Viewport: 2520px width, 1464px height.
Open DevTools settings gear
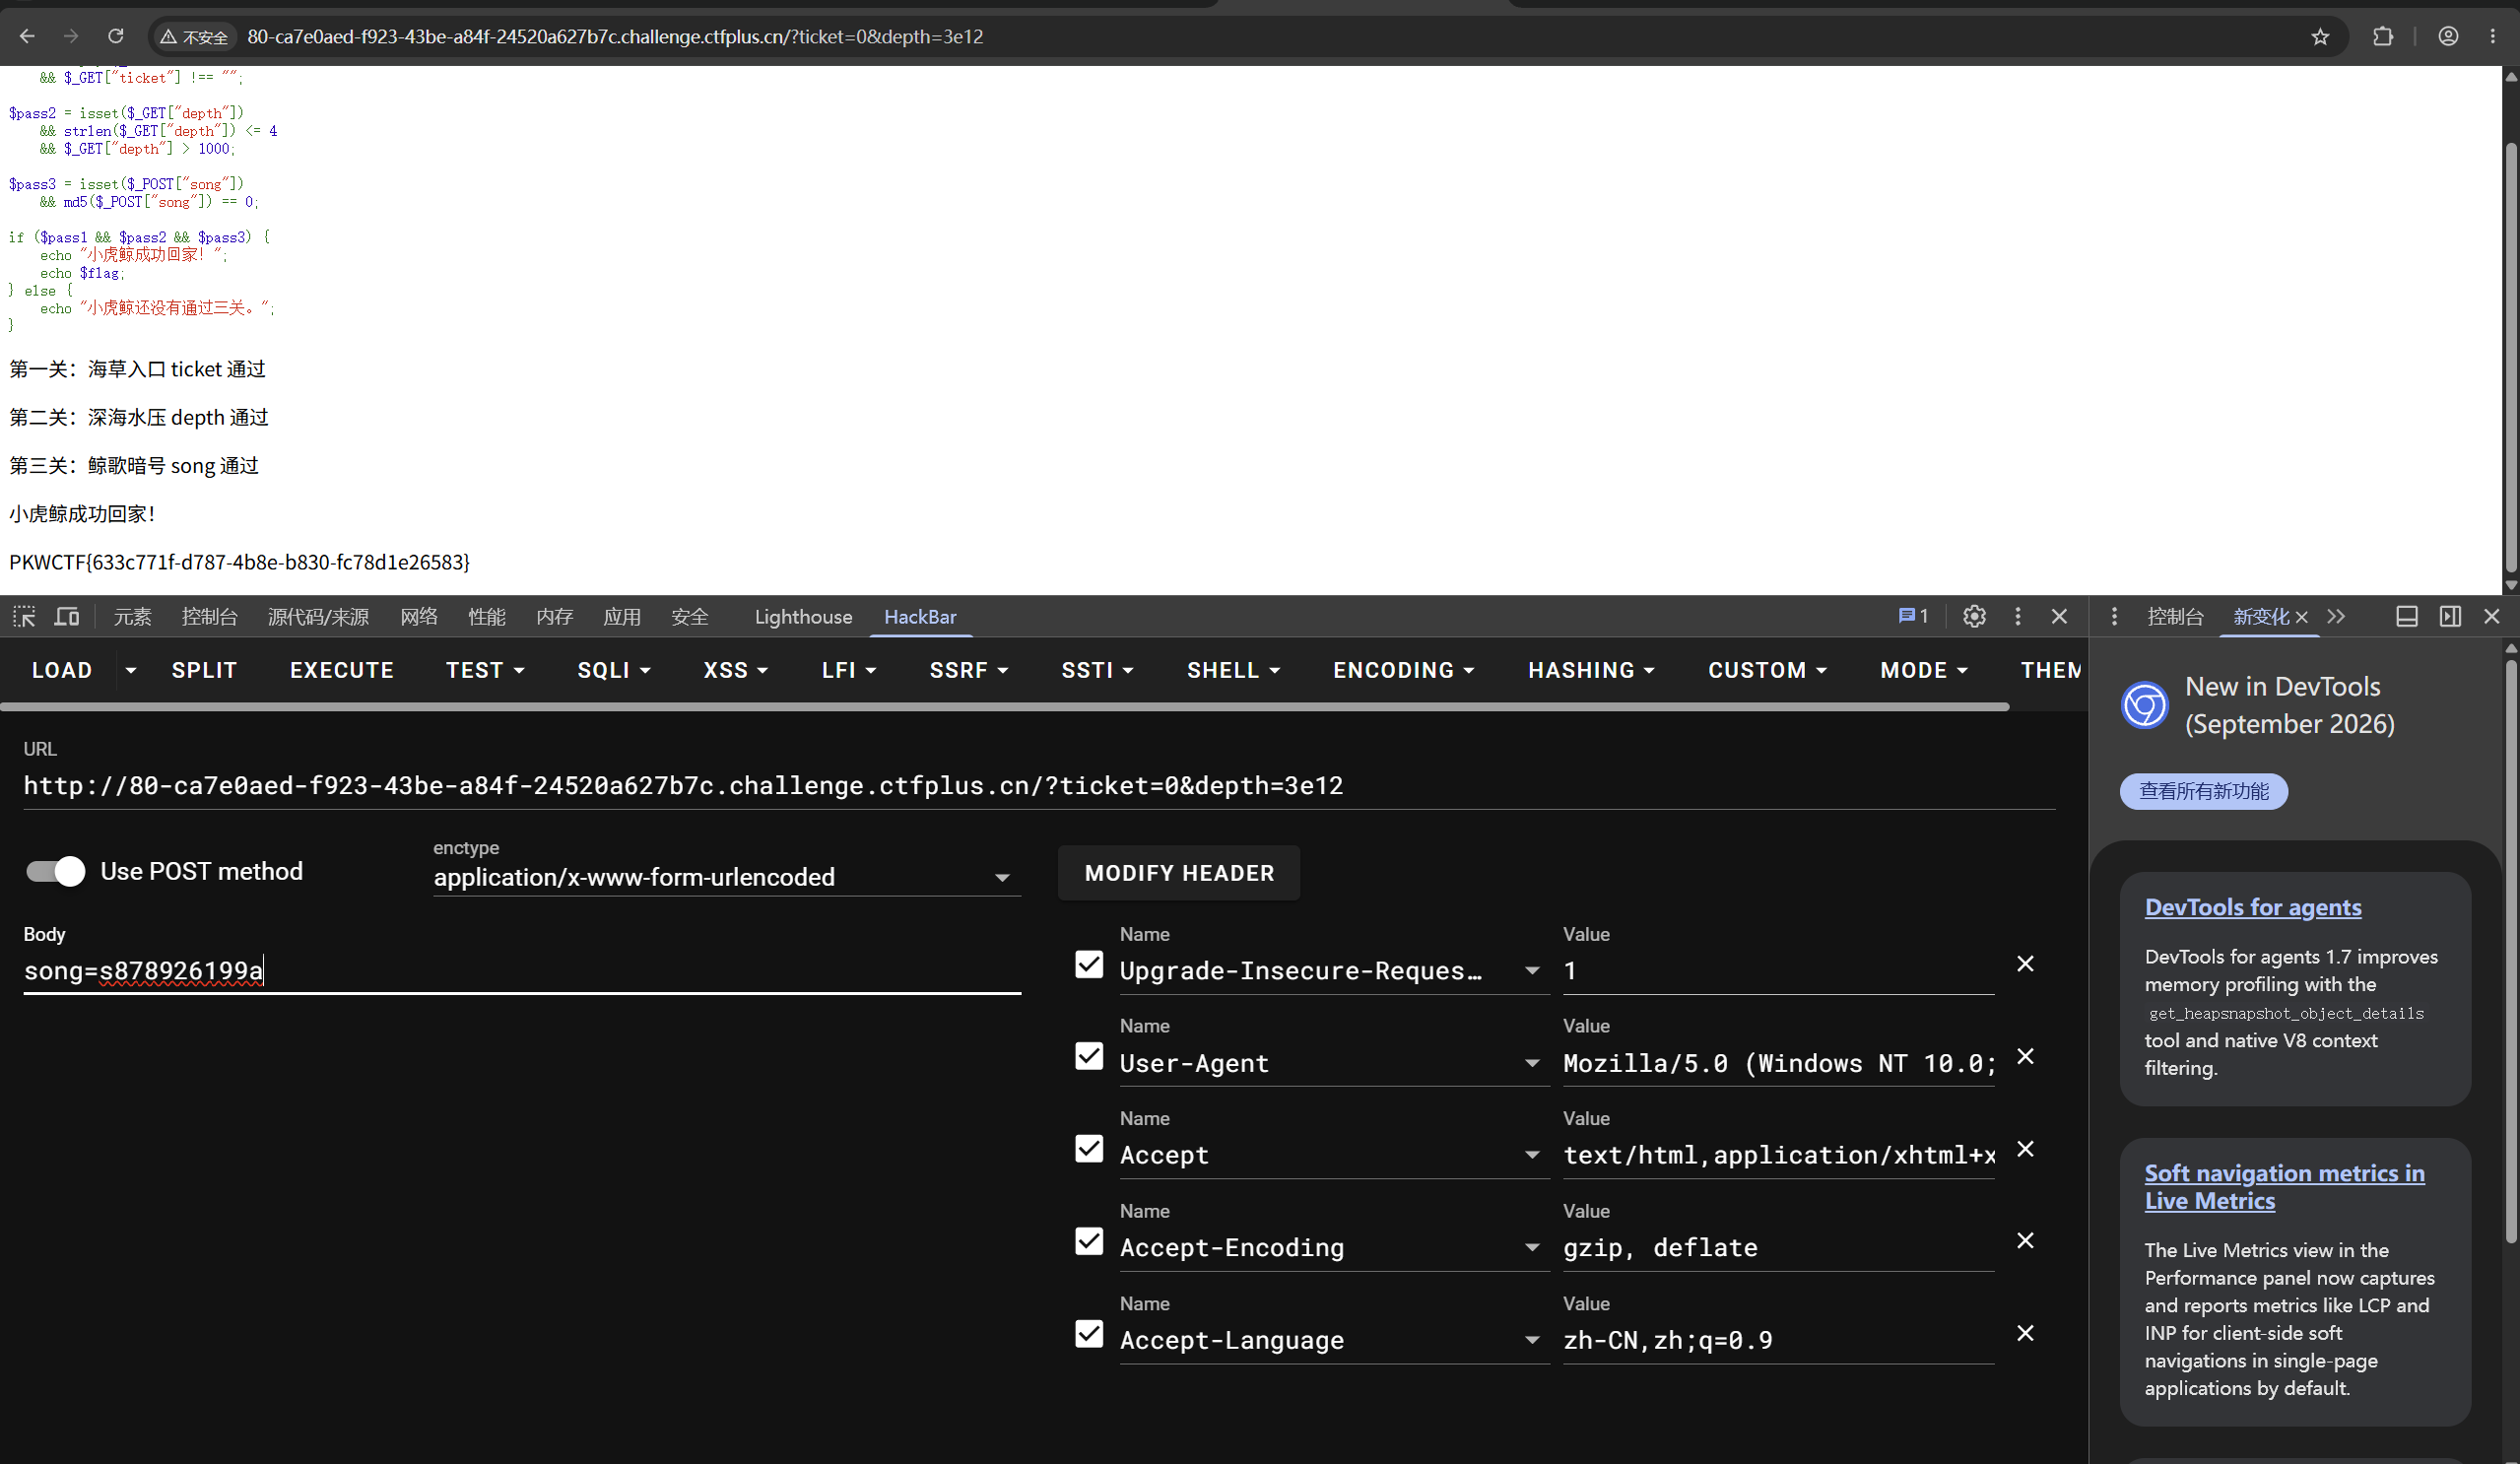(1974, 617)
